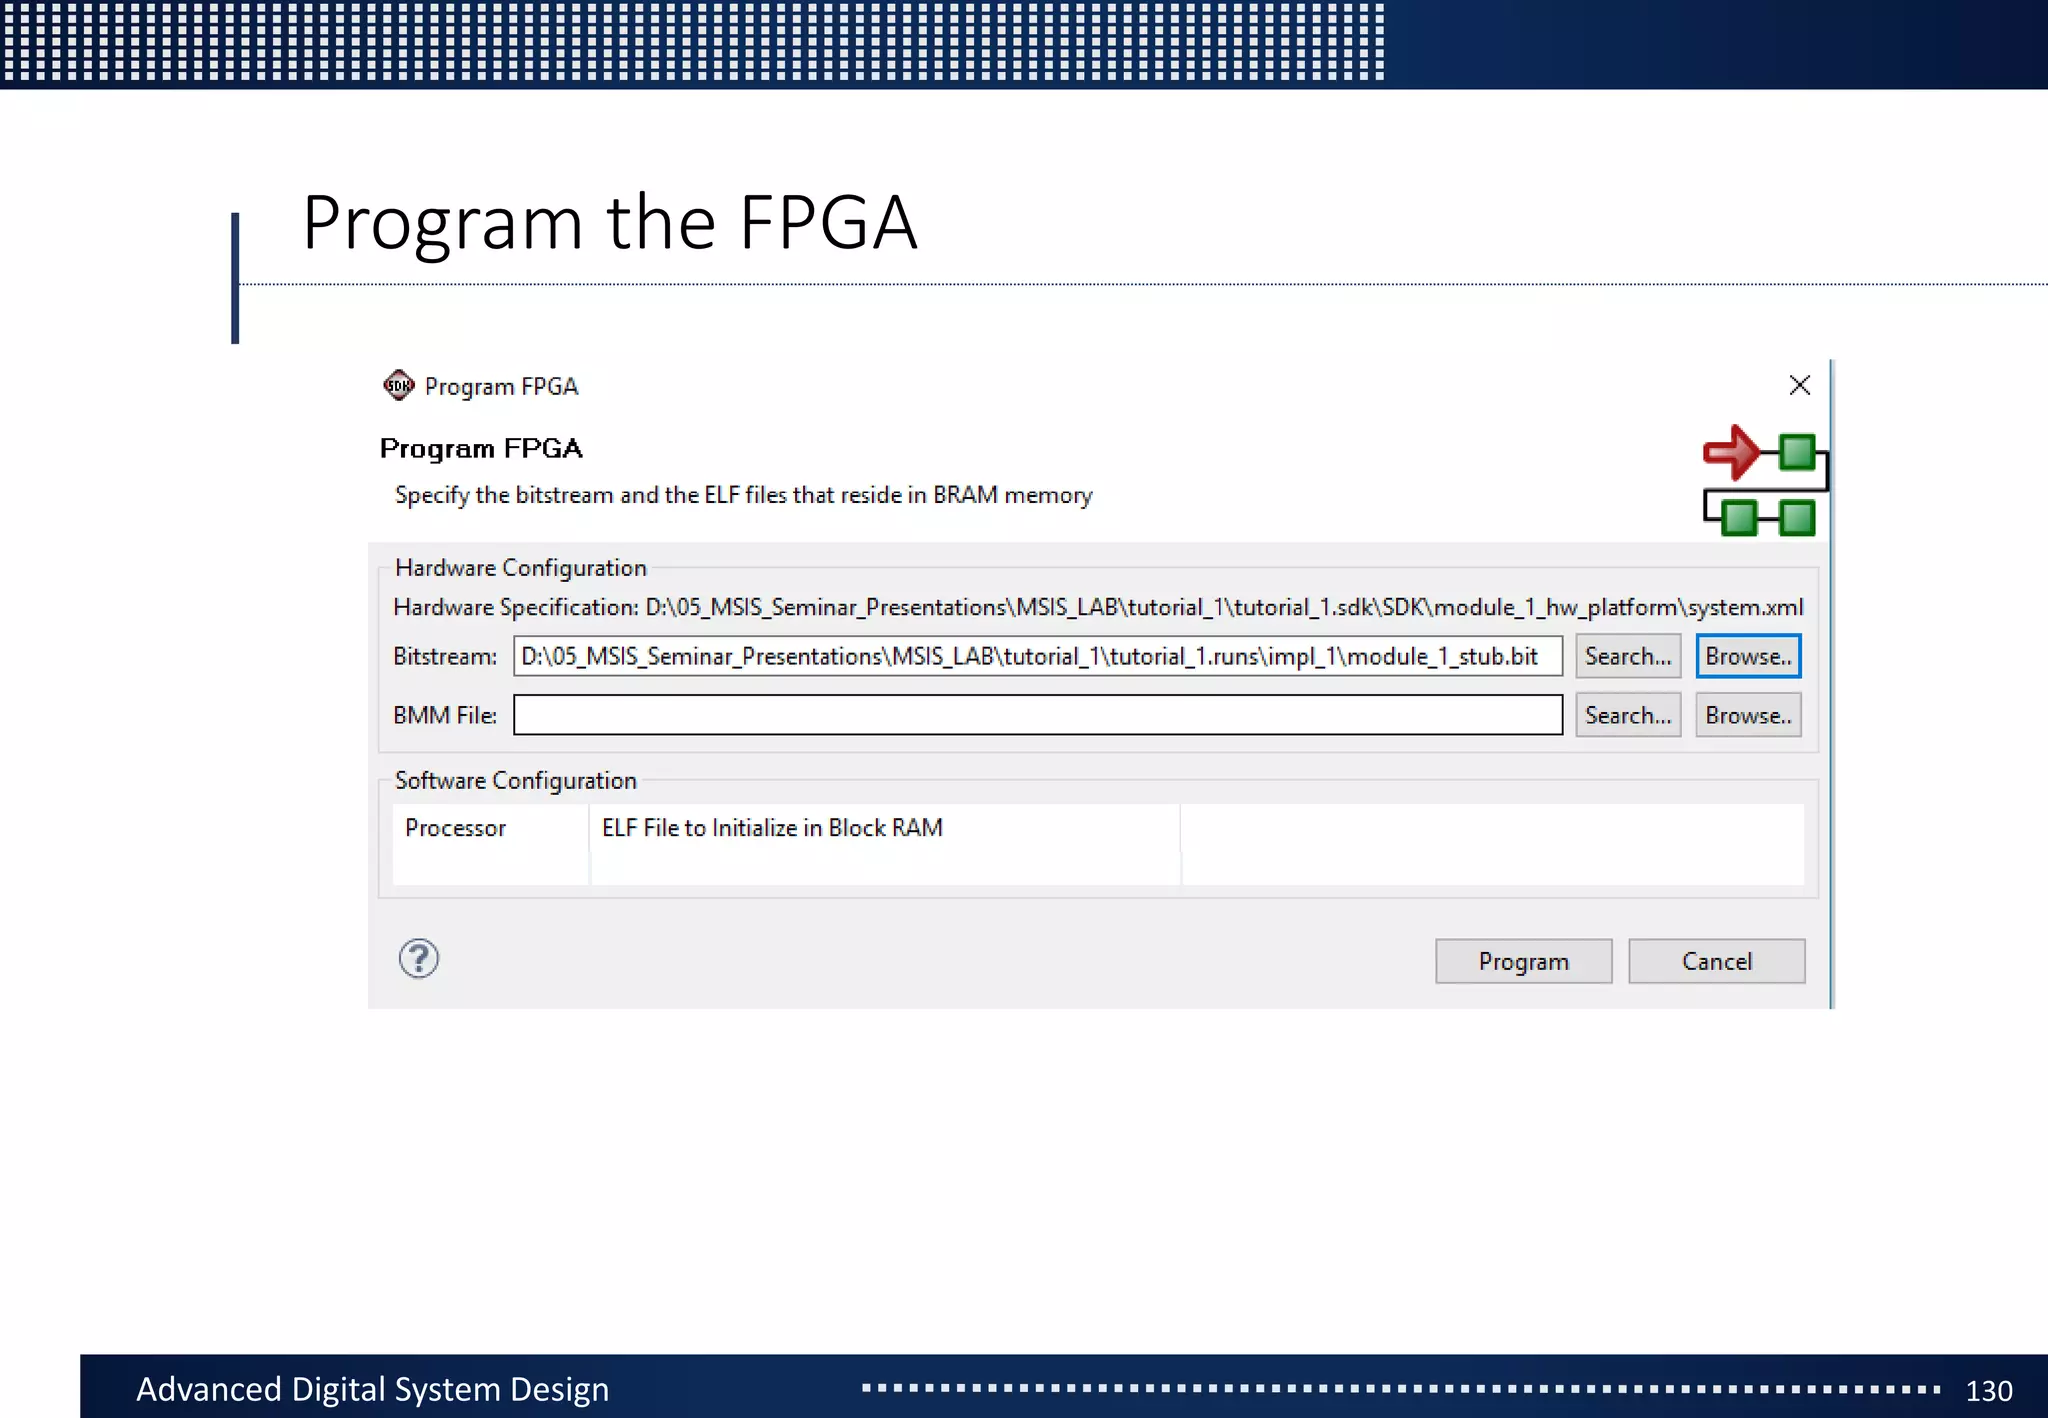Click the Hardware Specification path text
2048x1418 pixels.
(x=1224, y=607)
